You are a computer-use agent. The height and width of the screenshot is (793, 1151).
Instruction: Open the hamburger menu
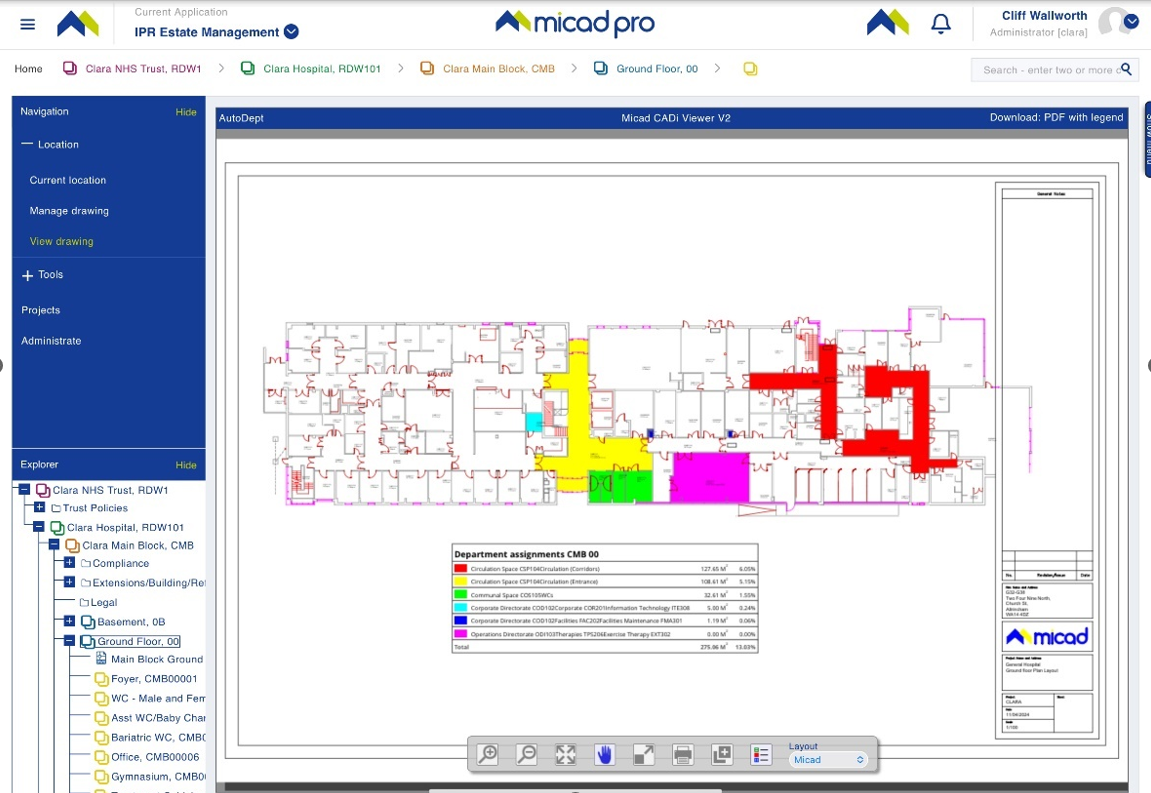pyautogui.click(x=28, y=24)
